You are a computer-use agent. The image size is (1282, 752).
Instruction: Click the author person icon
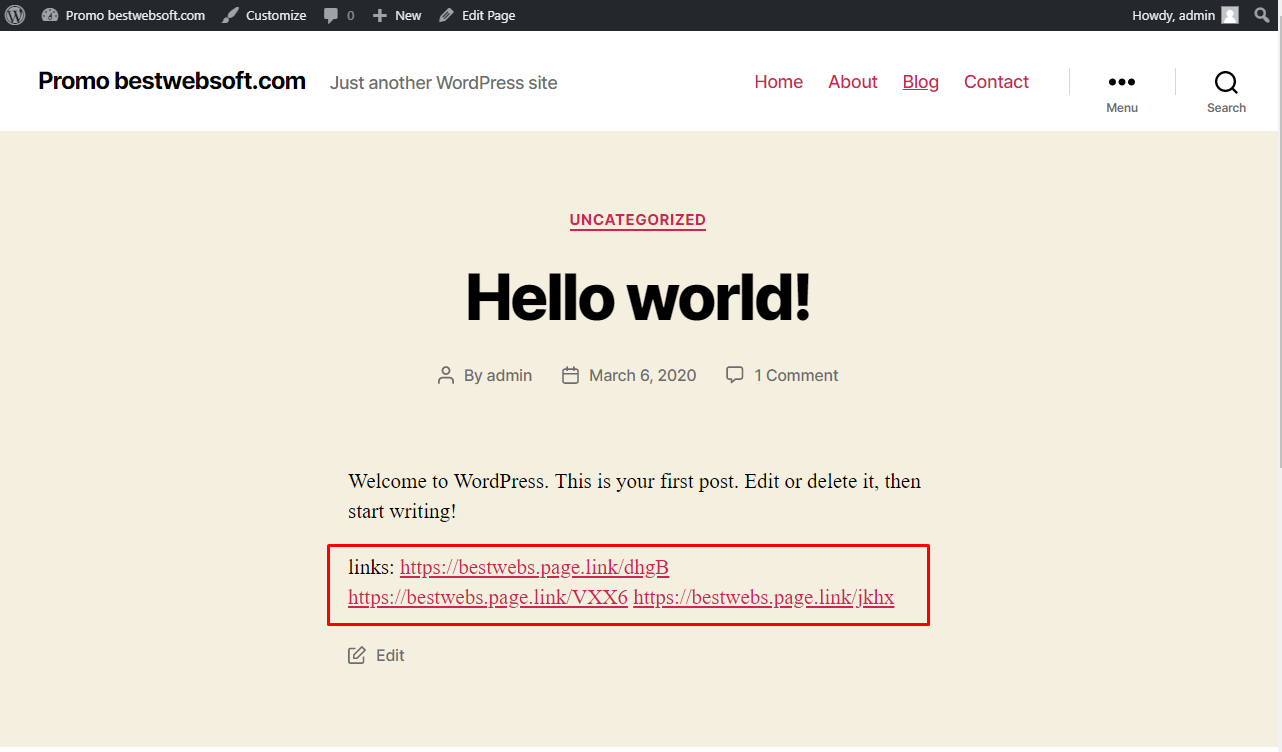[446, 375]
